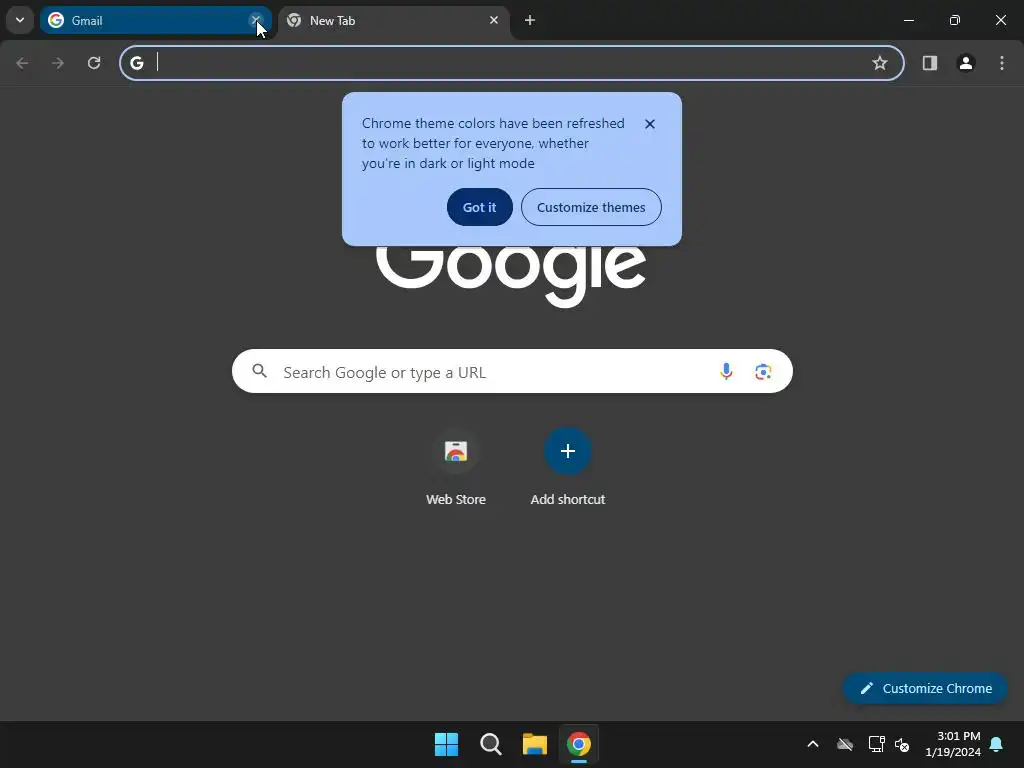Click the Google G icon in address bar
The width and height of the screenshot is (1024, 768).
tap(136, 63)
